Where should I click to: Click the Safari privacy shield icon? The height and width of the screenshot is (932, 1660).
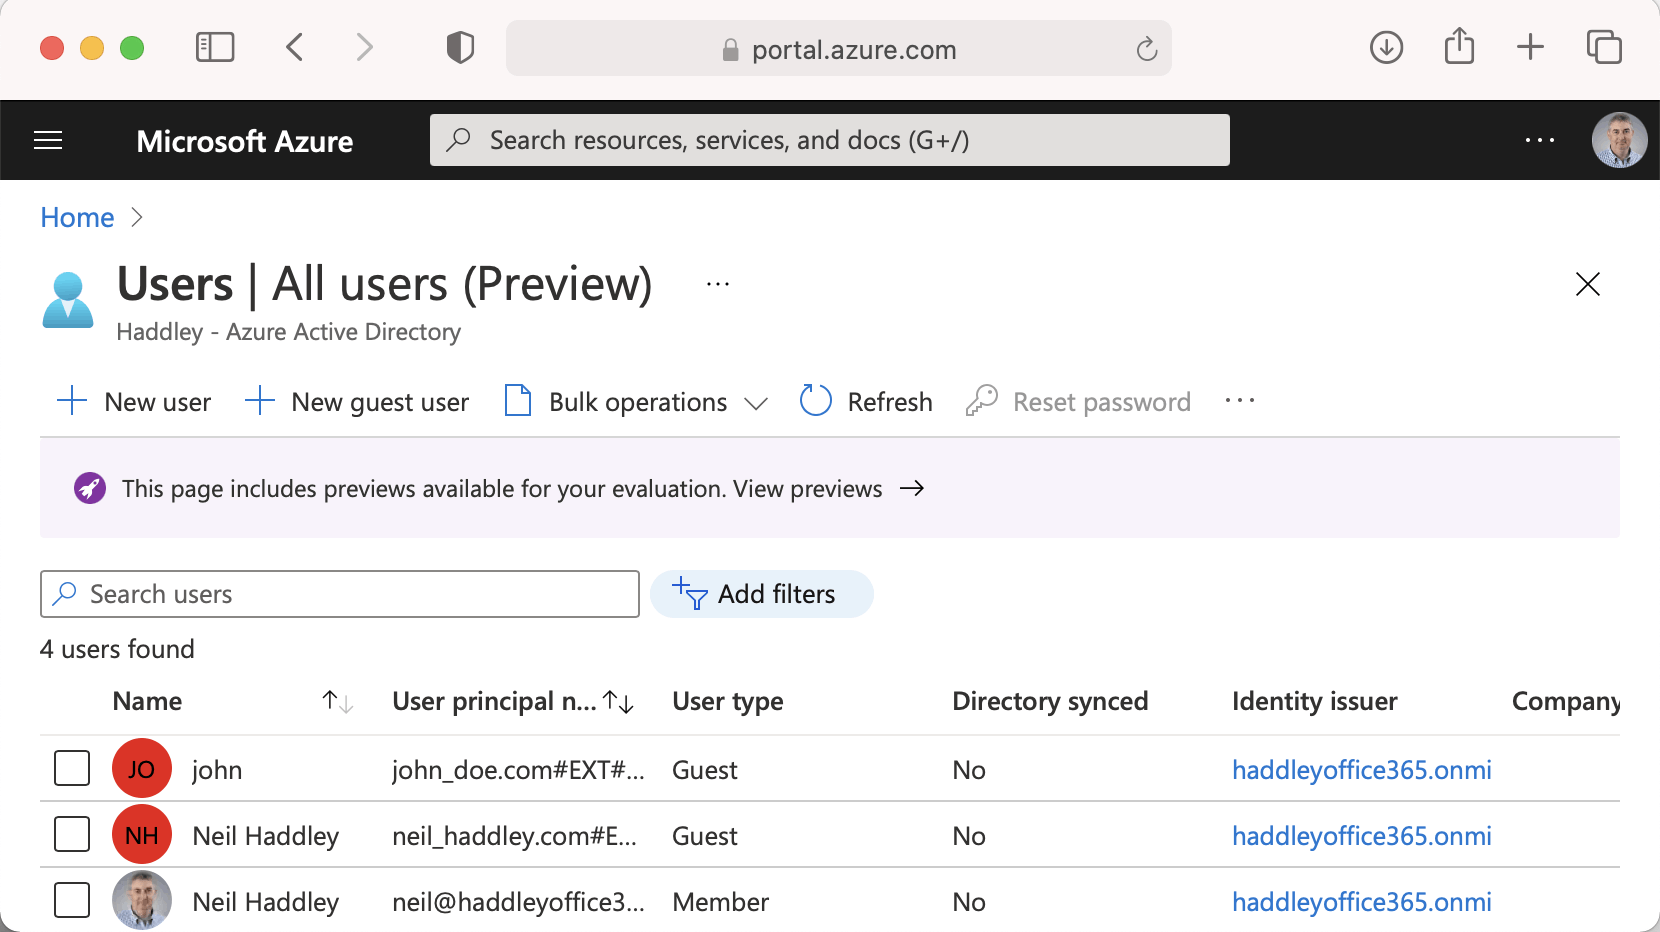pos(460,47)
